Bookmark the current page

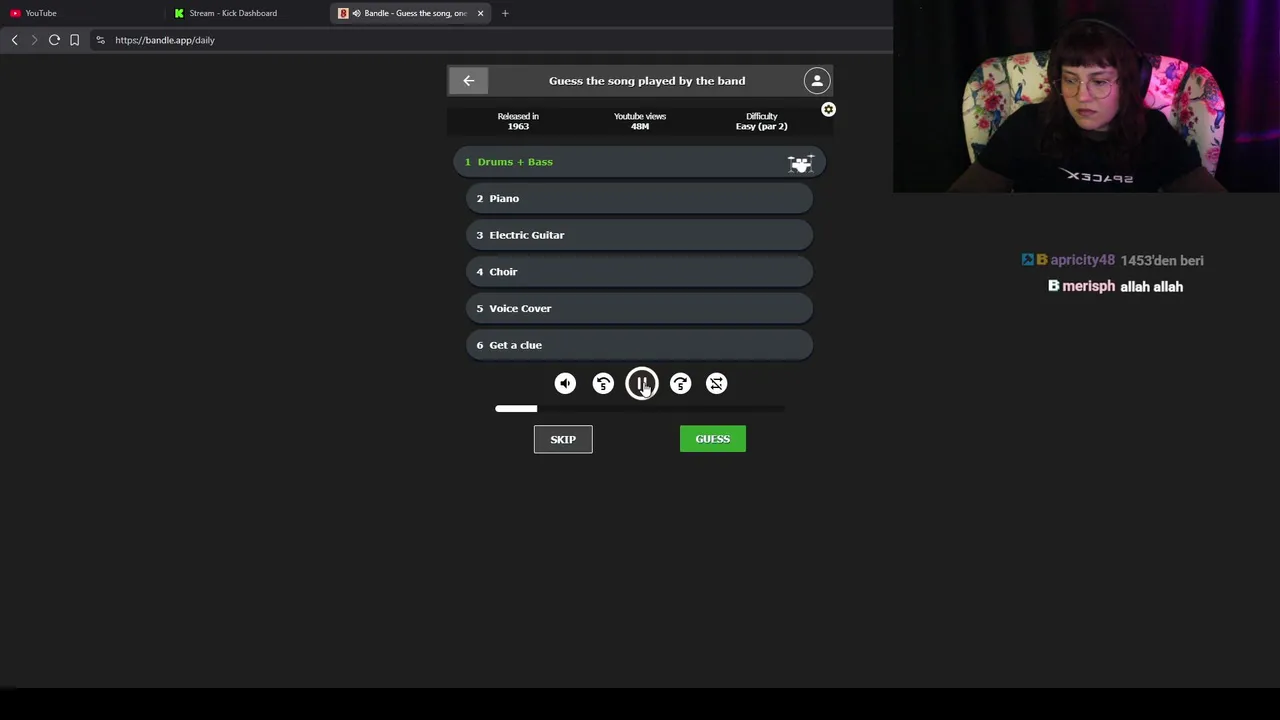74,40
